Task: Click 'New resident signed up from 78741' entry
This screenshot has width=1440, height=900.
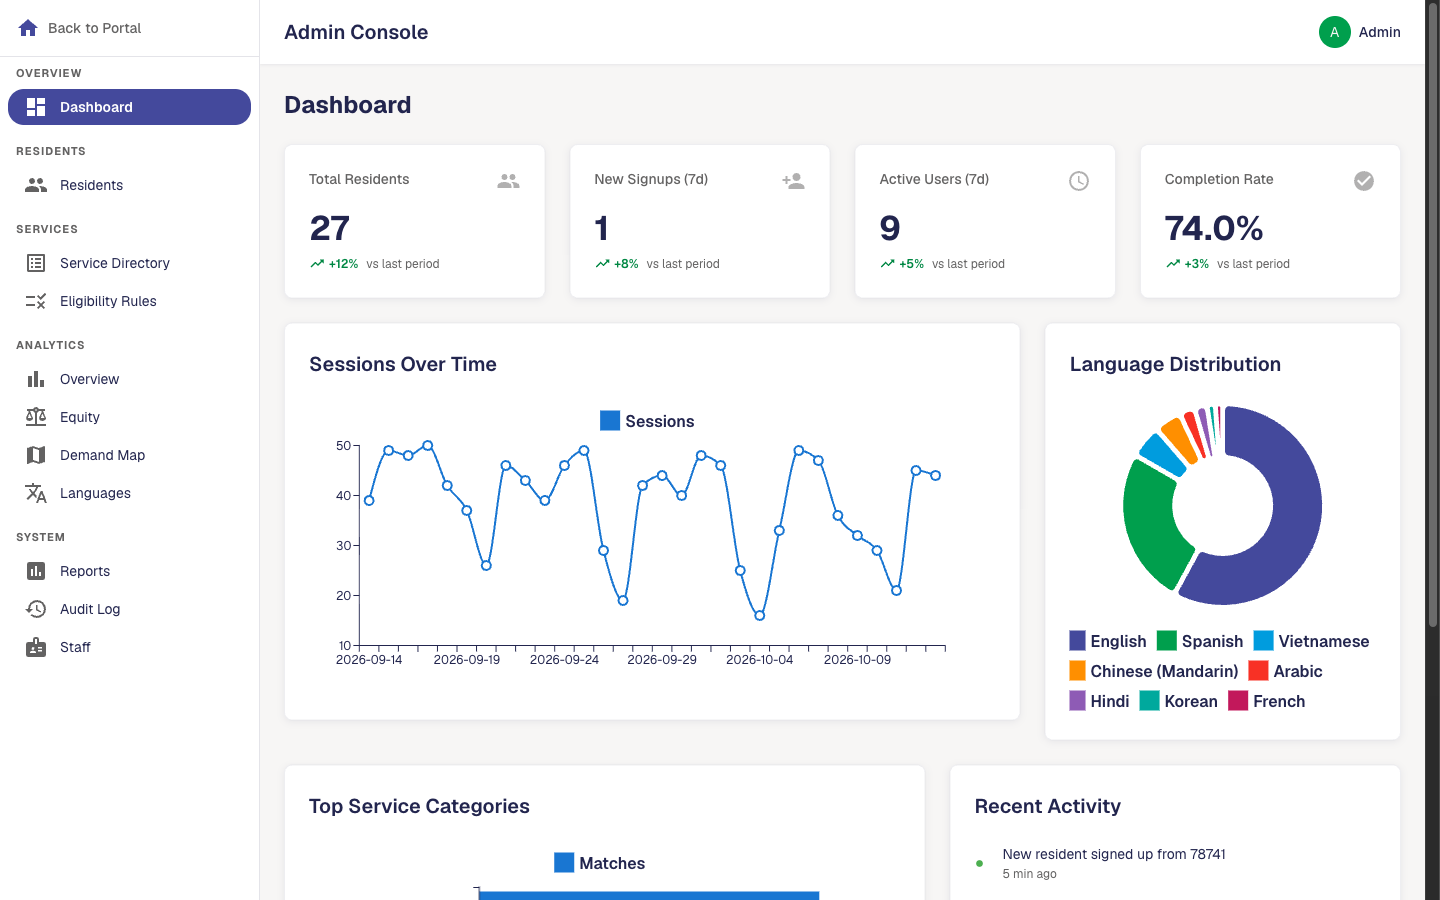Action: (1114, 854)
